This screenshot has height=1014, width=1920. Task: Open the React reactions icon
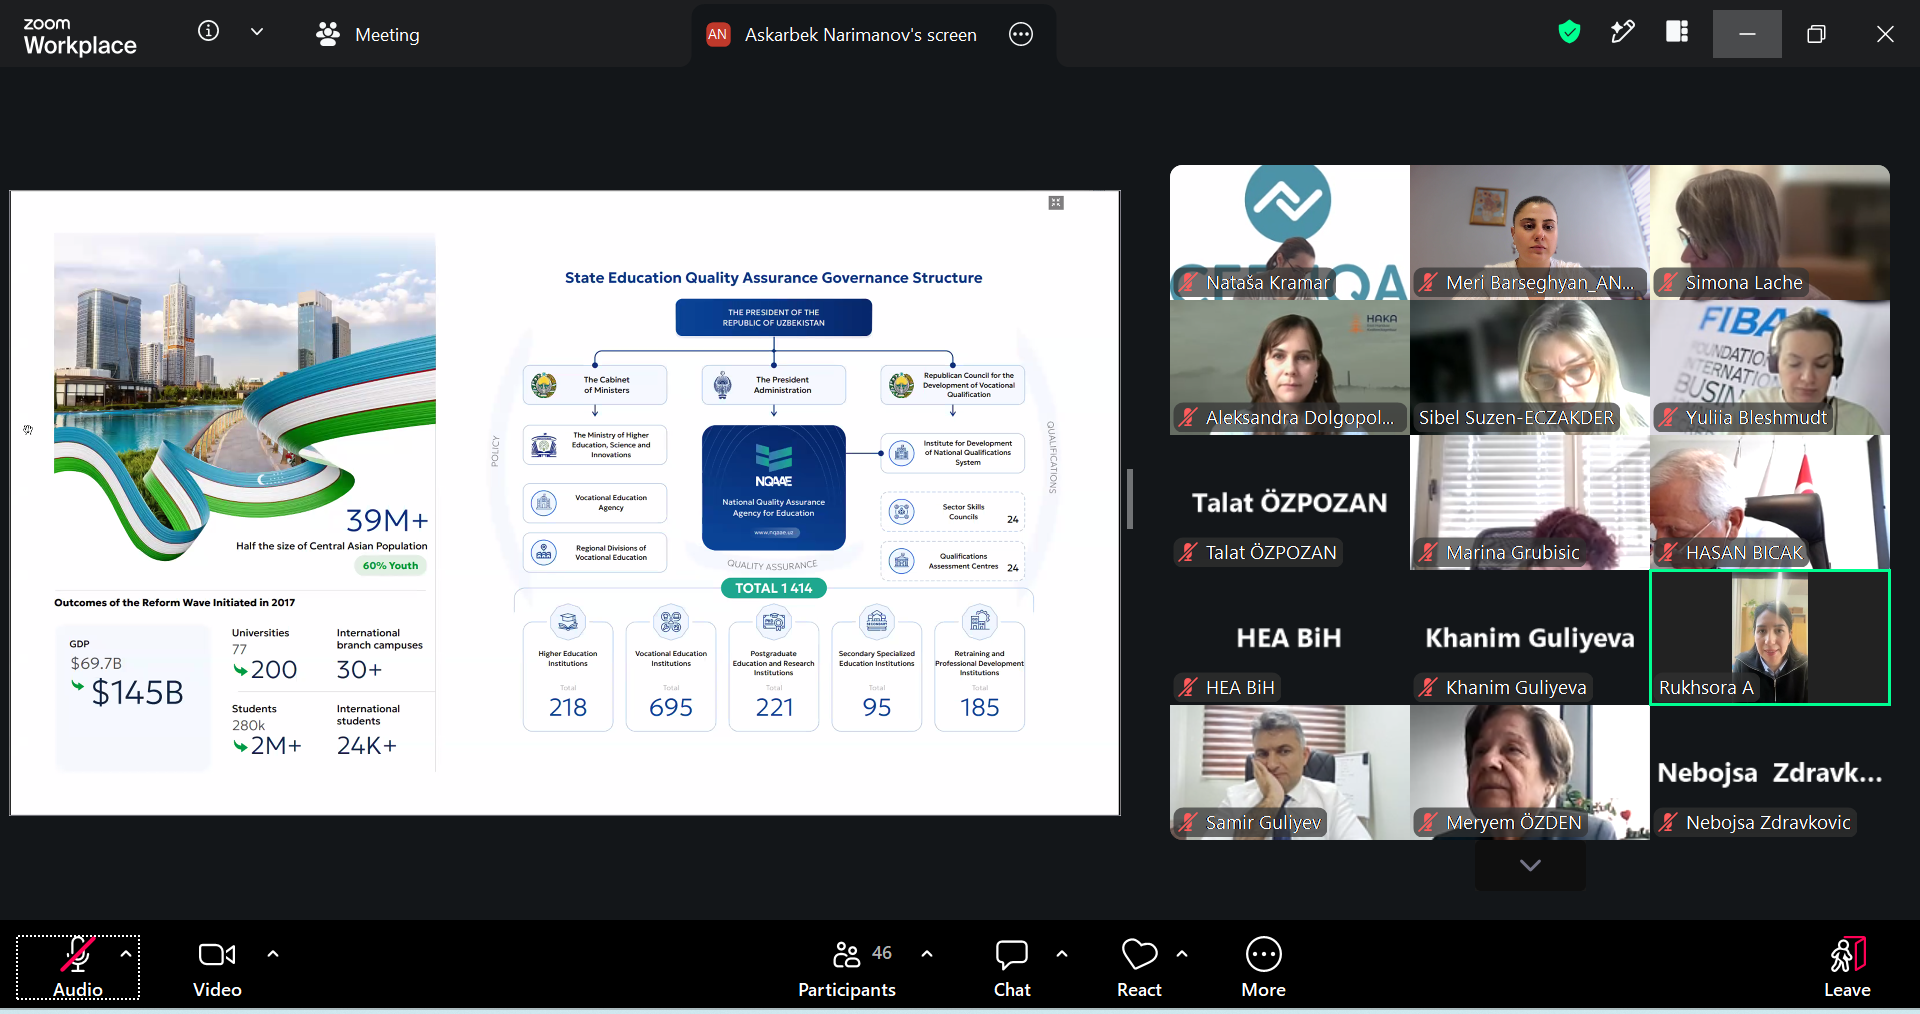(1139, 967)
